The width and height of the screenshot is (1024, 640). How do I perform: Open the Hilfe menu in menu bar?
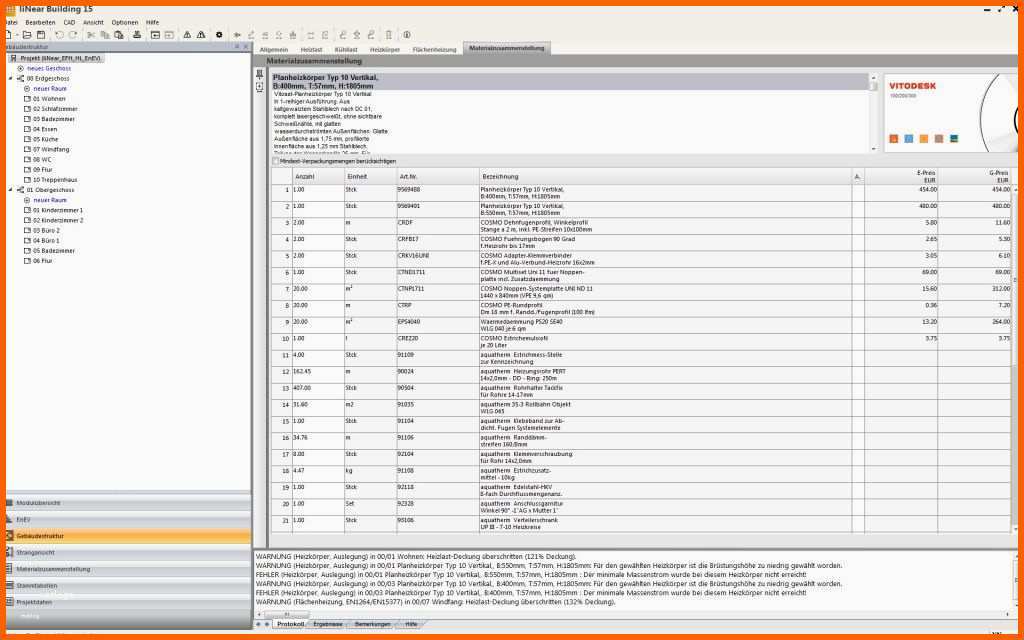(x=152, y=22)
